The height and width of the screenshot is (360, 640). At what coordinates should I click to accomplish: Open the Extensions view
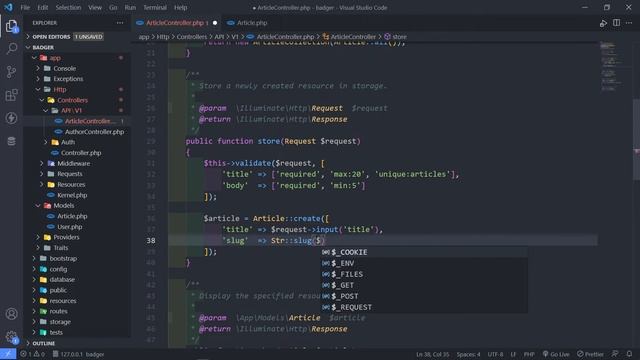point(11,95)
